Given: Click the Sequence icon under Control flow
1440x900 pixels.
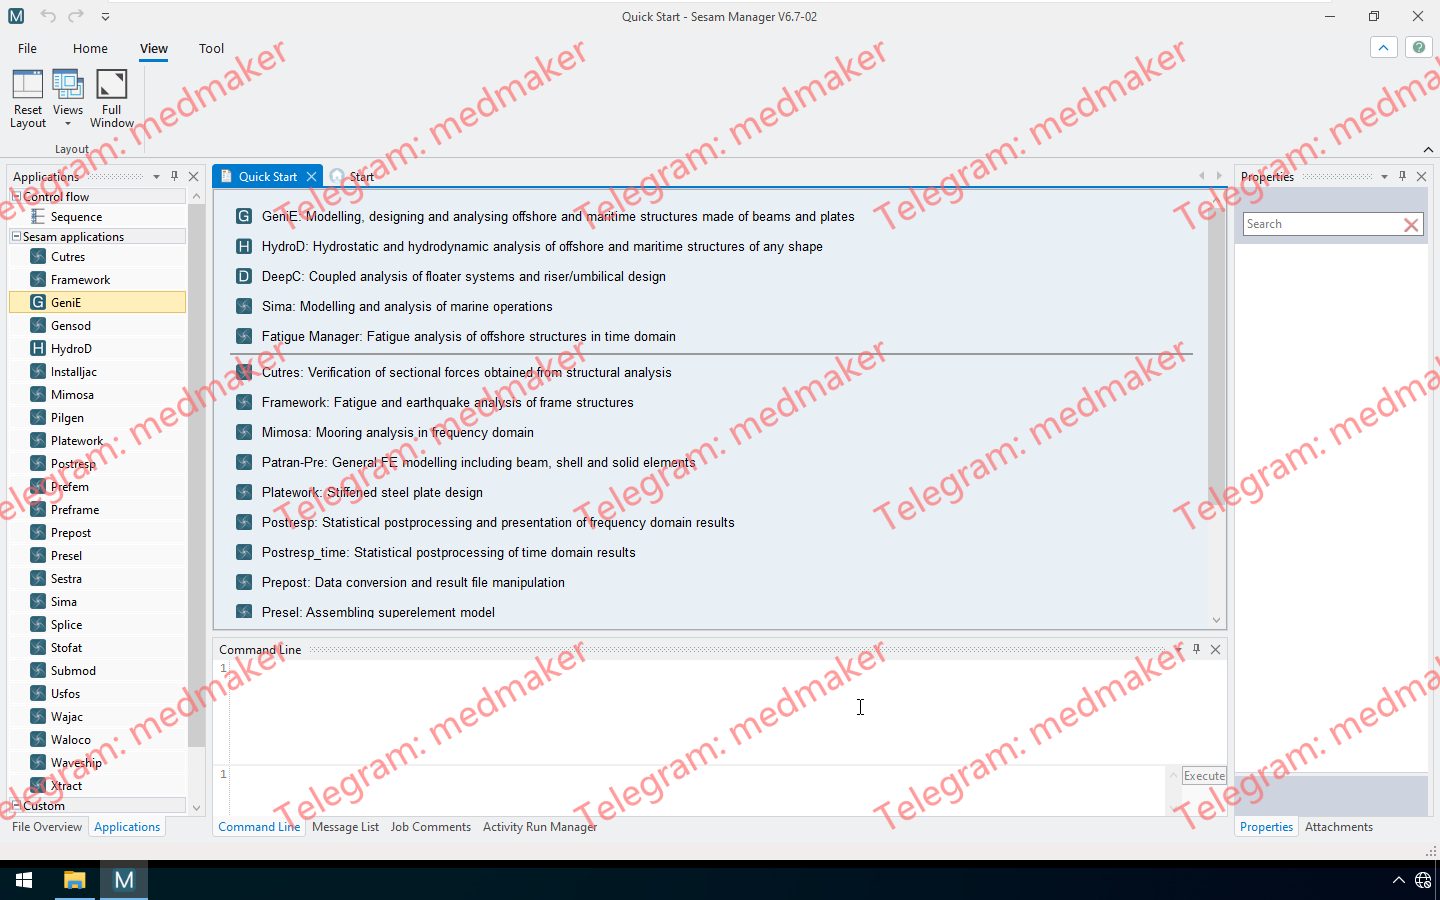Looking at the screenshot, I should pyautogui.click(x=38, y=216).
